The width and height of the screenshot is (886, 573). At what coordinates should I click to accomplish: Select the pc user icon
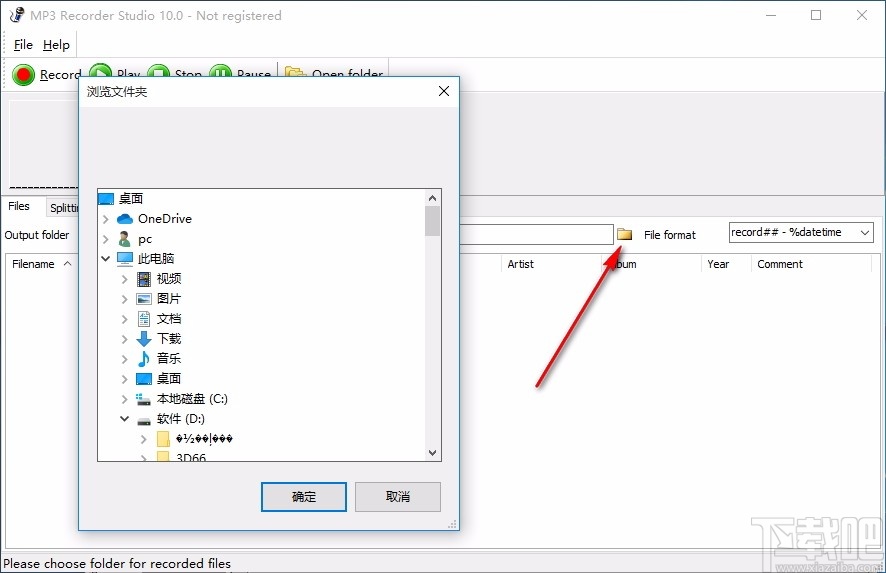coord(125,239)
